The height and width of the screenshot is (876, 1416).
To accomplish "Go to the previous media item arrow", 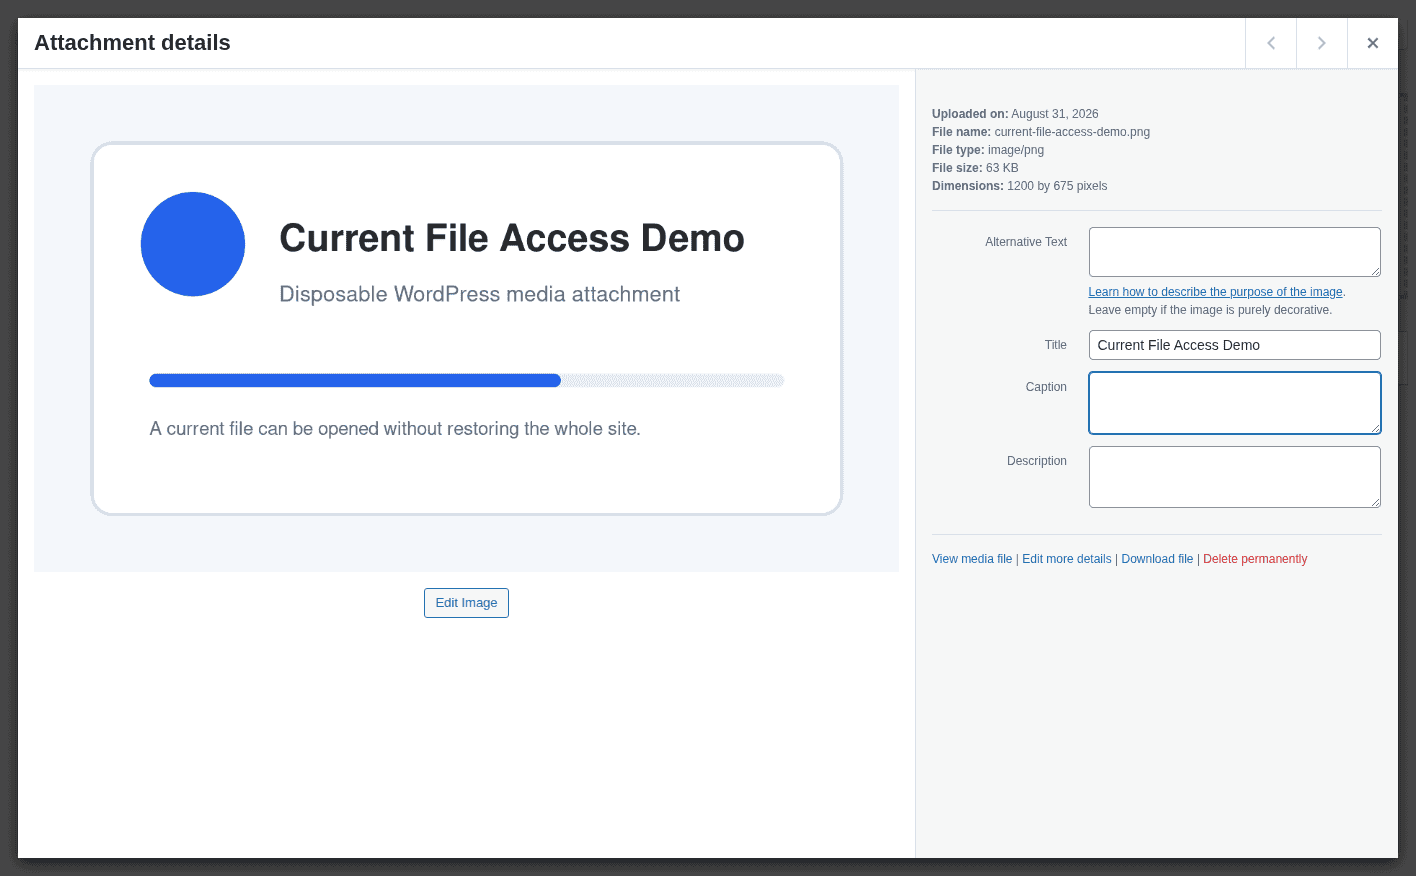I will [x=1271, y=43].
